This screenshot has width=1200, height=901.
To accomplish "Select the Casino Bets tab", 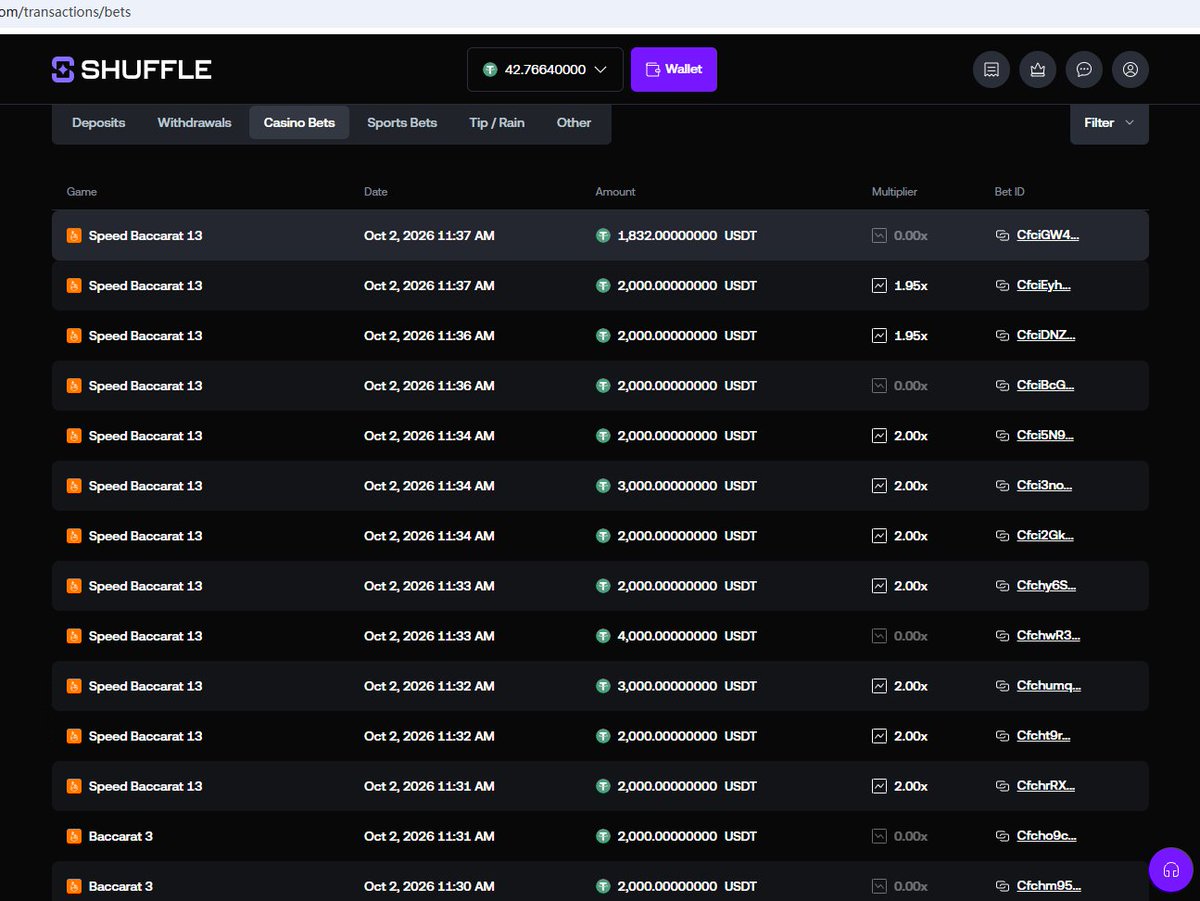I will point(299,123).
